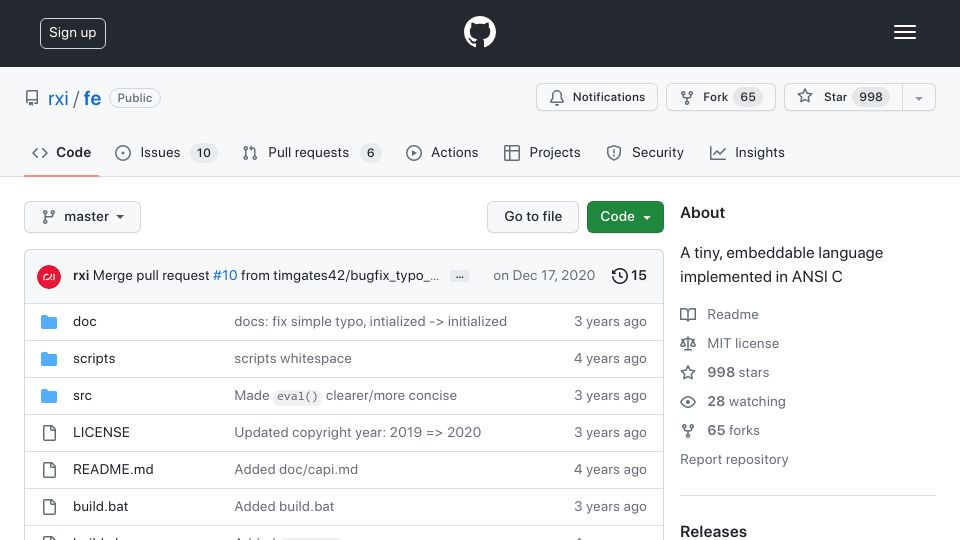Image resolution: width=960 pixels, height=540 pixels.
Task: Click the scripts folder icon
Action: (x=49, y=359)
